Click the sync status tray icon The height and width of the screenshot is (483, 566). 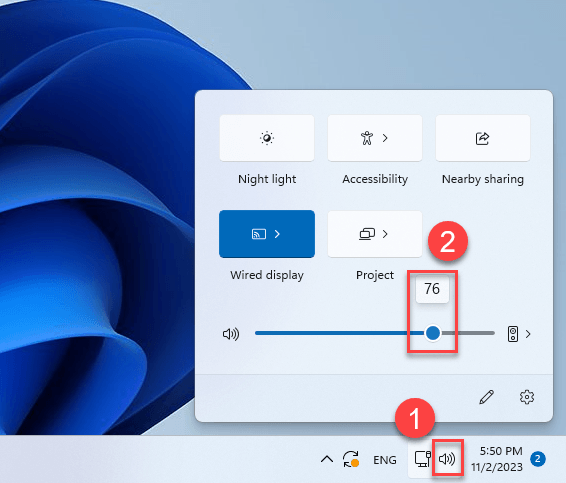(351, 459)
